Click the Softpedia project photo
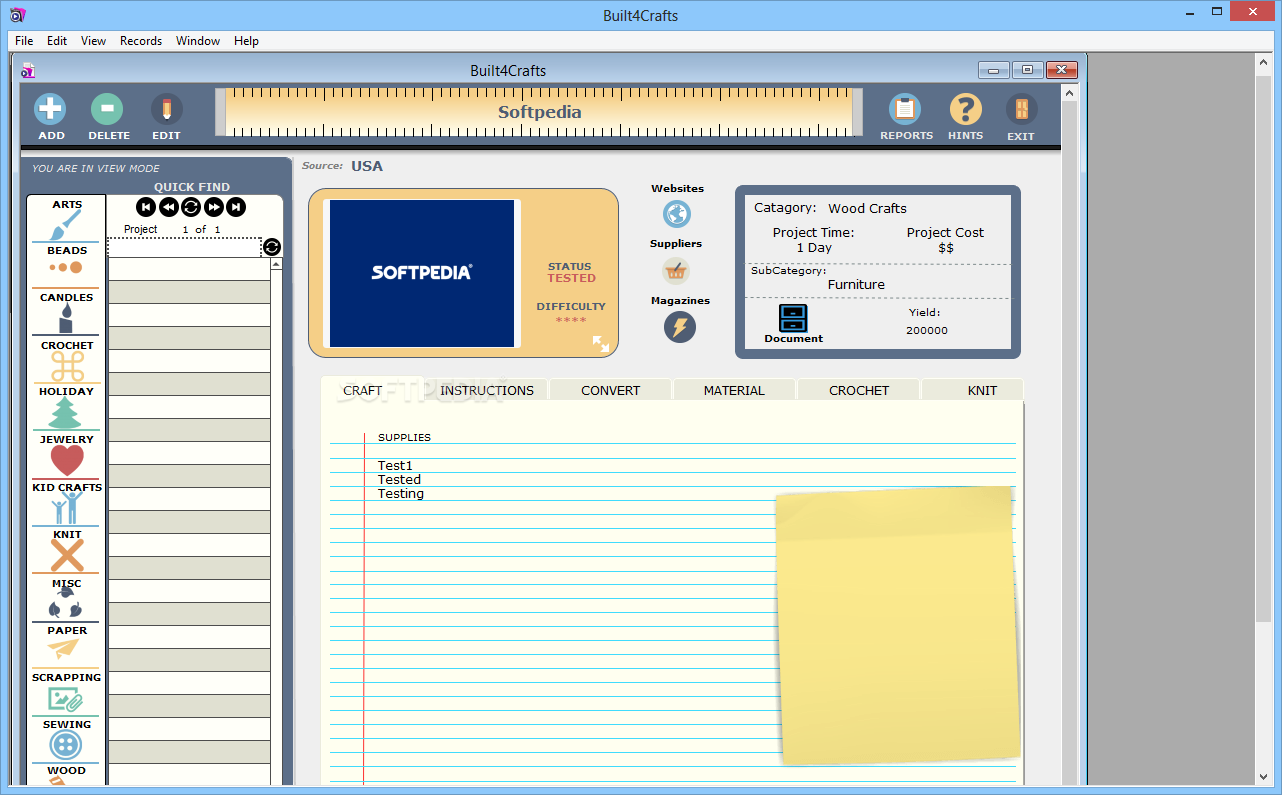 tap(422, 273)
